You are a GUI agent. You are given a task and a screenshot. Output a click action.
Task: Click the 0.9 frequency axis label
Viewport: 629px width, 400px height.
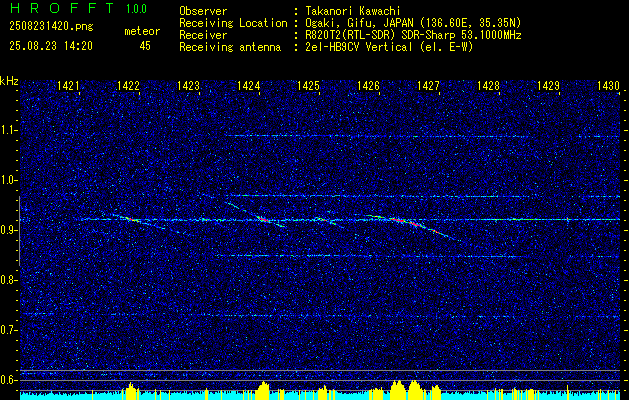click(x=8, y=230)
